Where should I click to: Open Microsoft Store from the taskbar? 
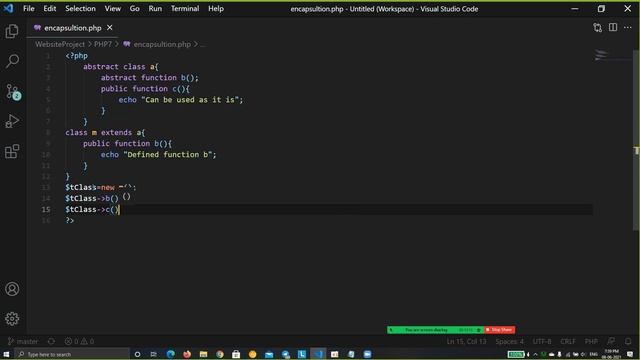(236, 354)
